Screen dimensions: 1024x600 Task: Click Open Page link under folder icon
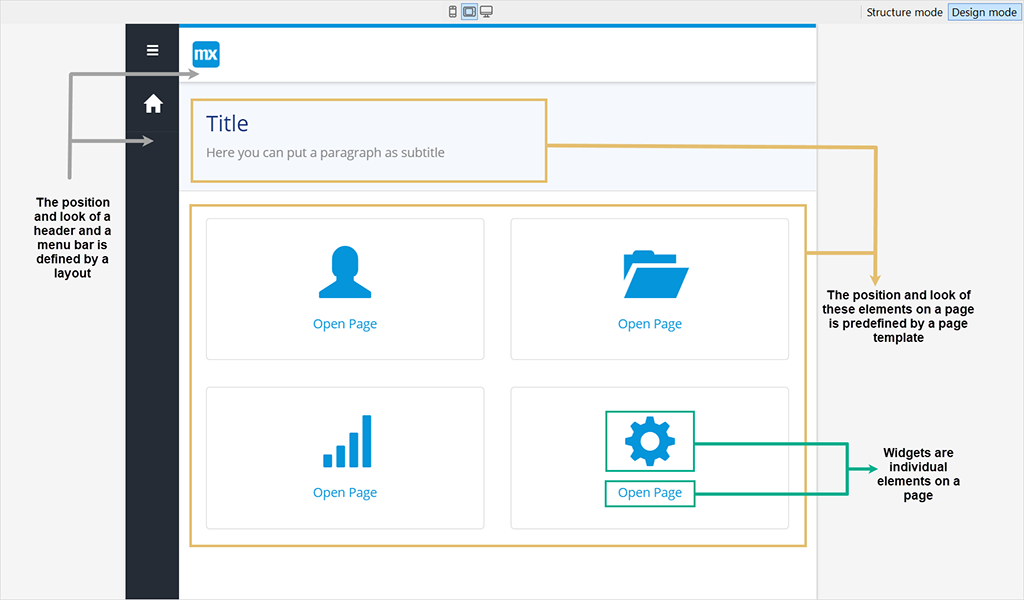click(x=650, y=324)
